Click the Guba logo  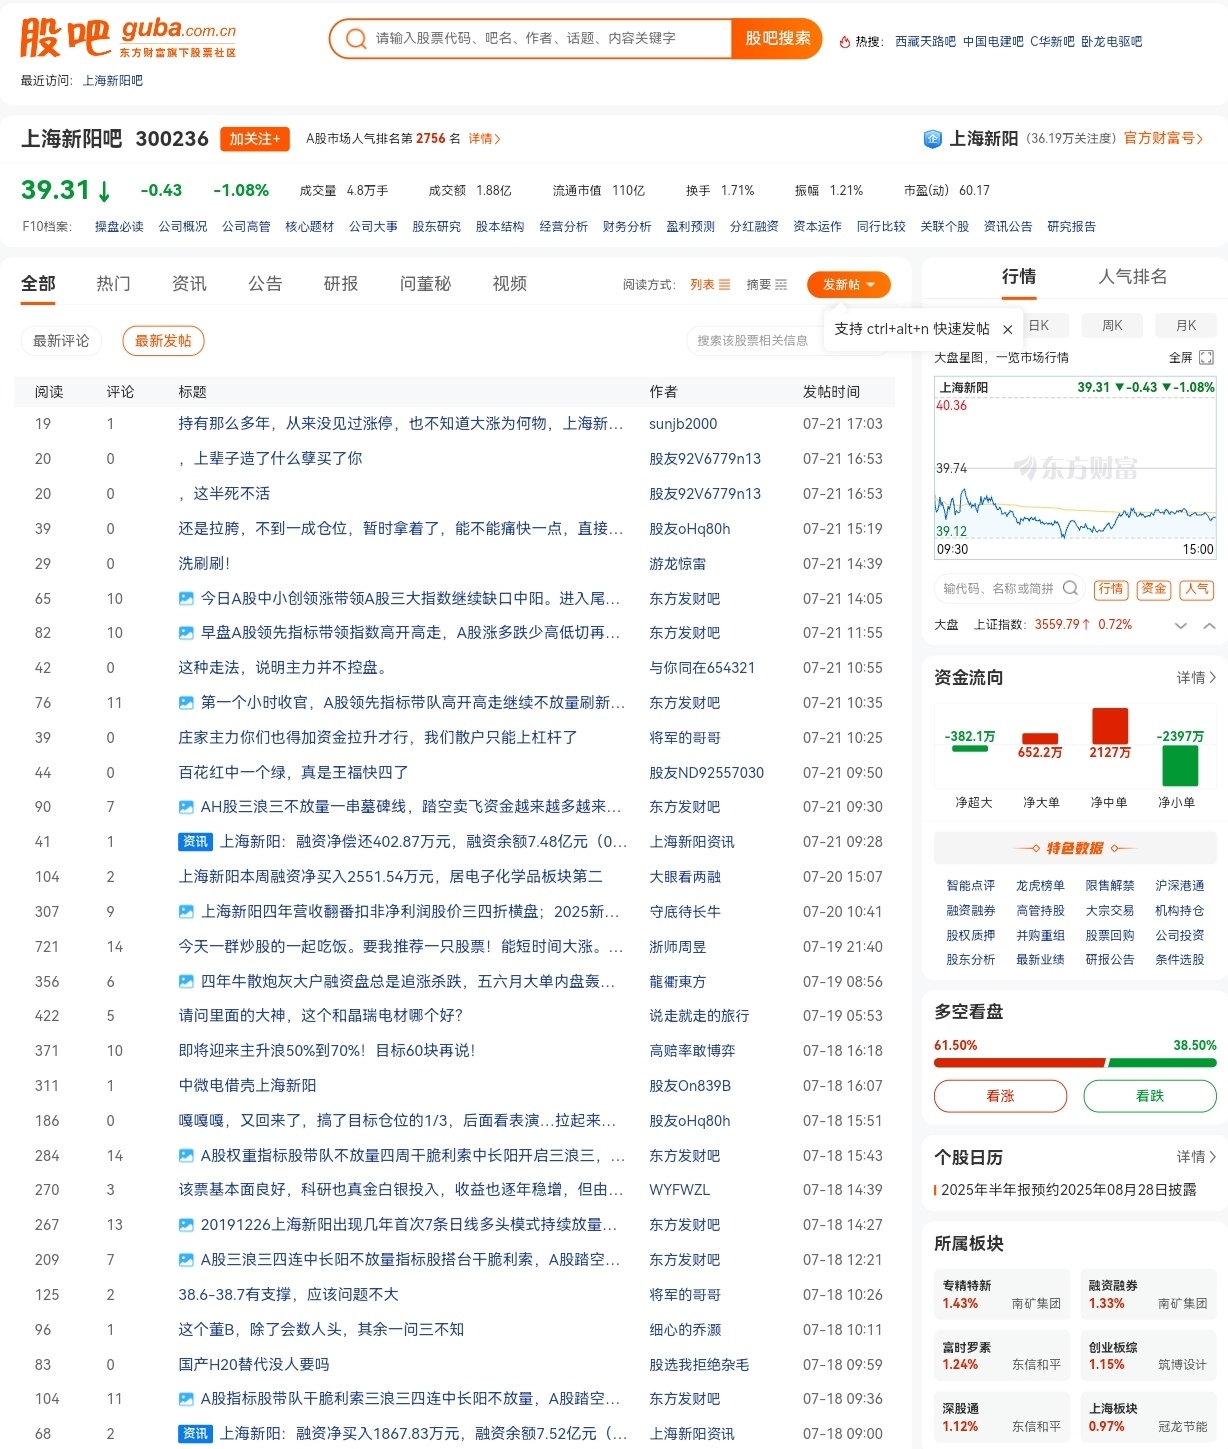[128, 38]
